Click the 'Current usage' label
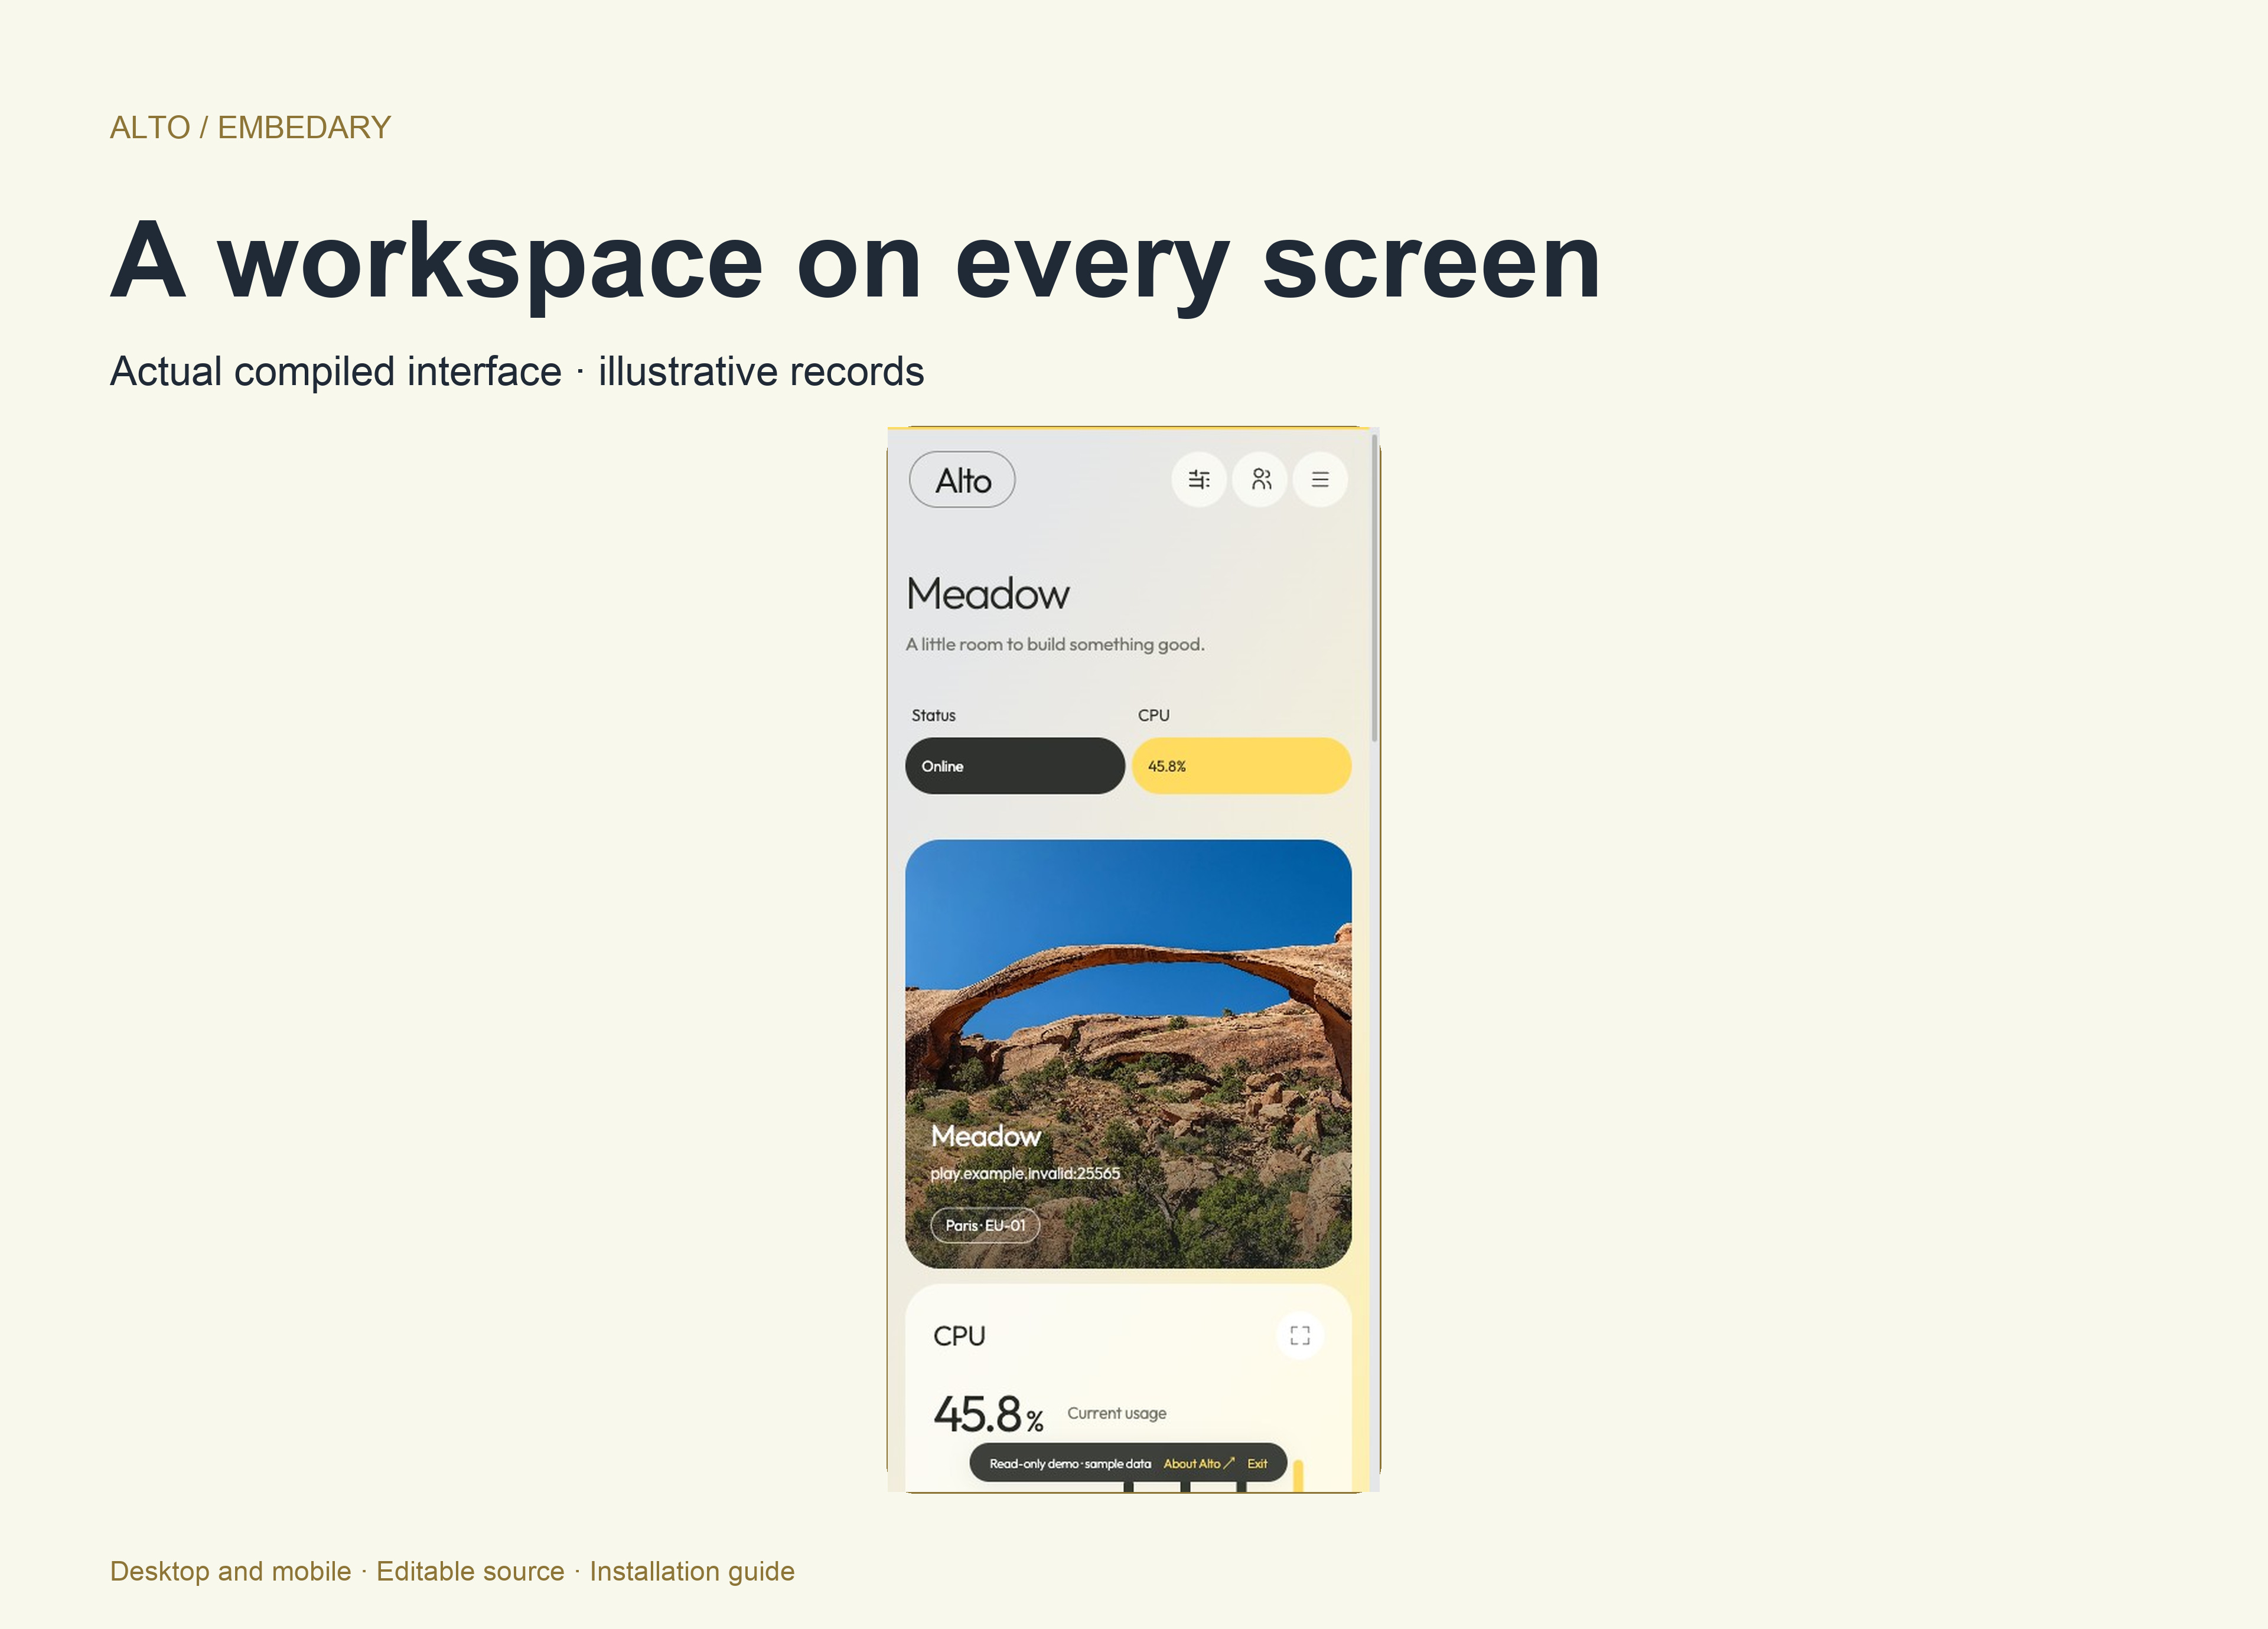The height and width of the screenshot is (1629, 2268). (x=1117, y=1413)
